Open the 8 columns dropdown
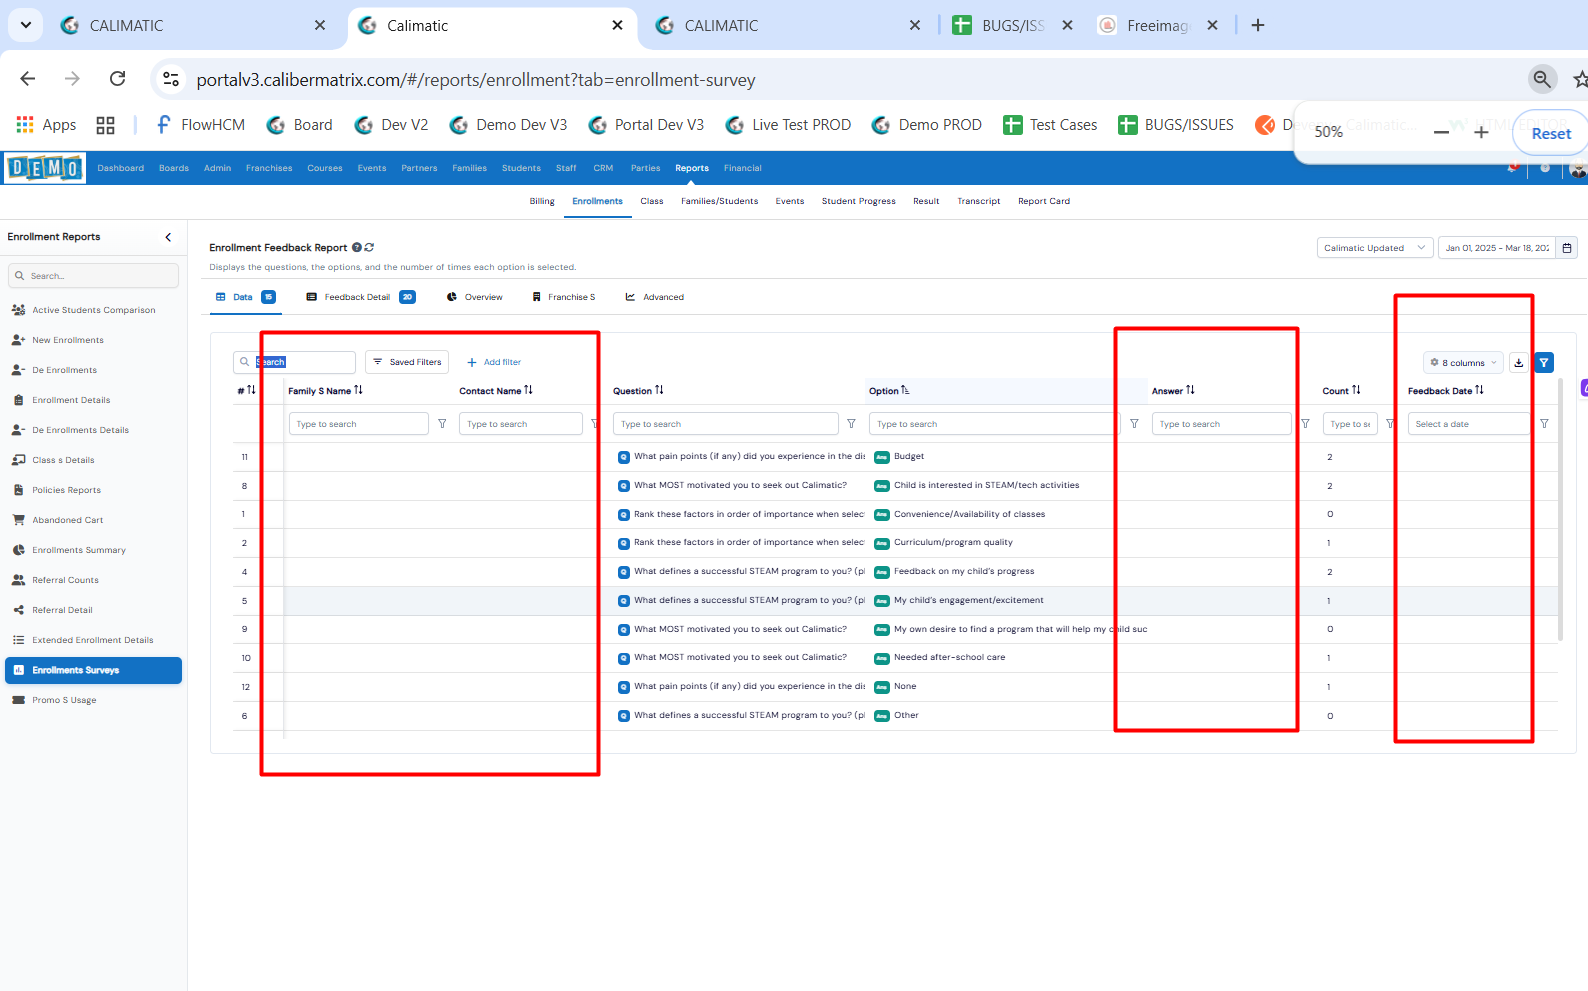This screenshot has height=991, width=1588. pyautogui.click(x=1463, y=363)
